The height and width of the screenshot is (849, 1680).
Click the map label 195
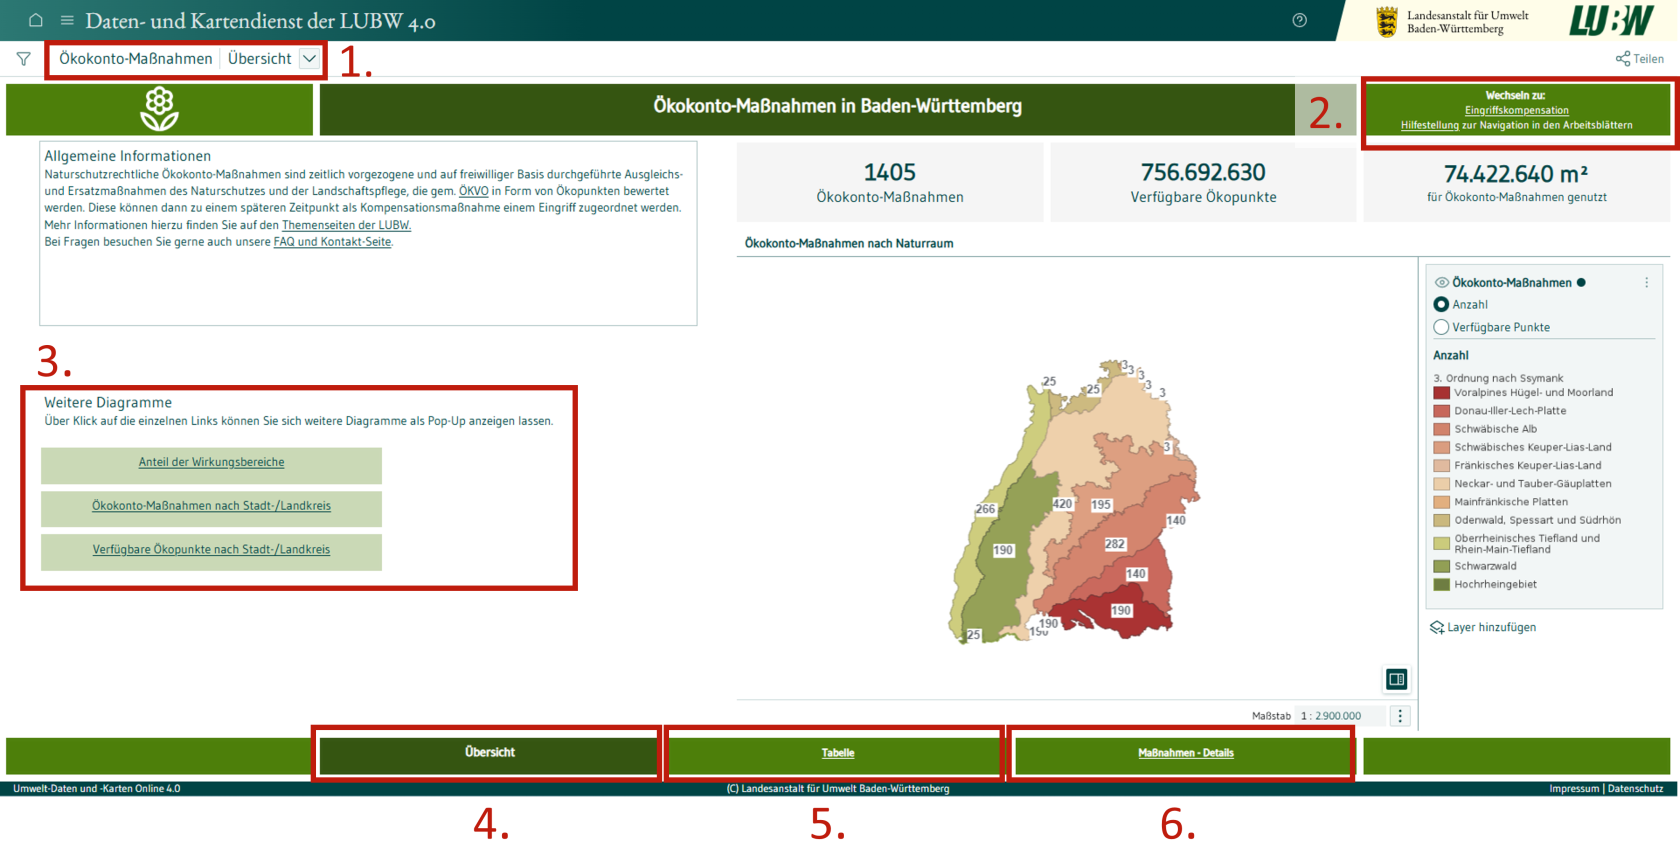coord(1101,505)
